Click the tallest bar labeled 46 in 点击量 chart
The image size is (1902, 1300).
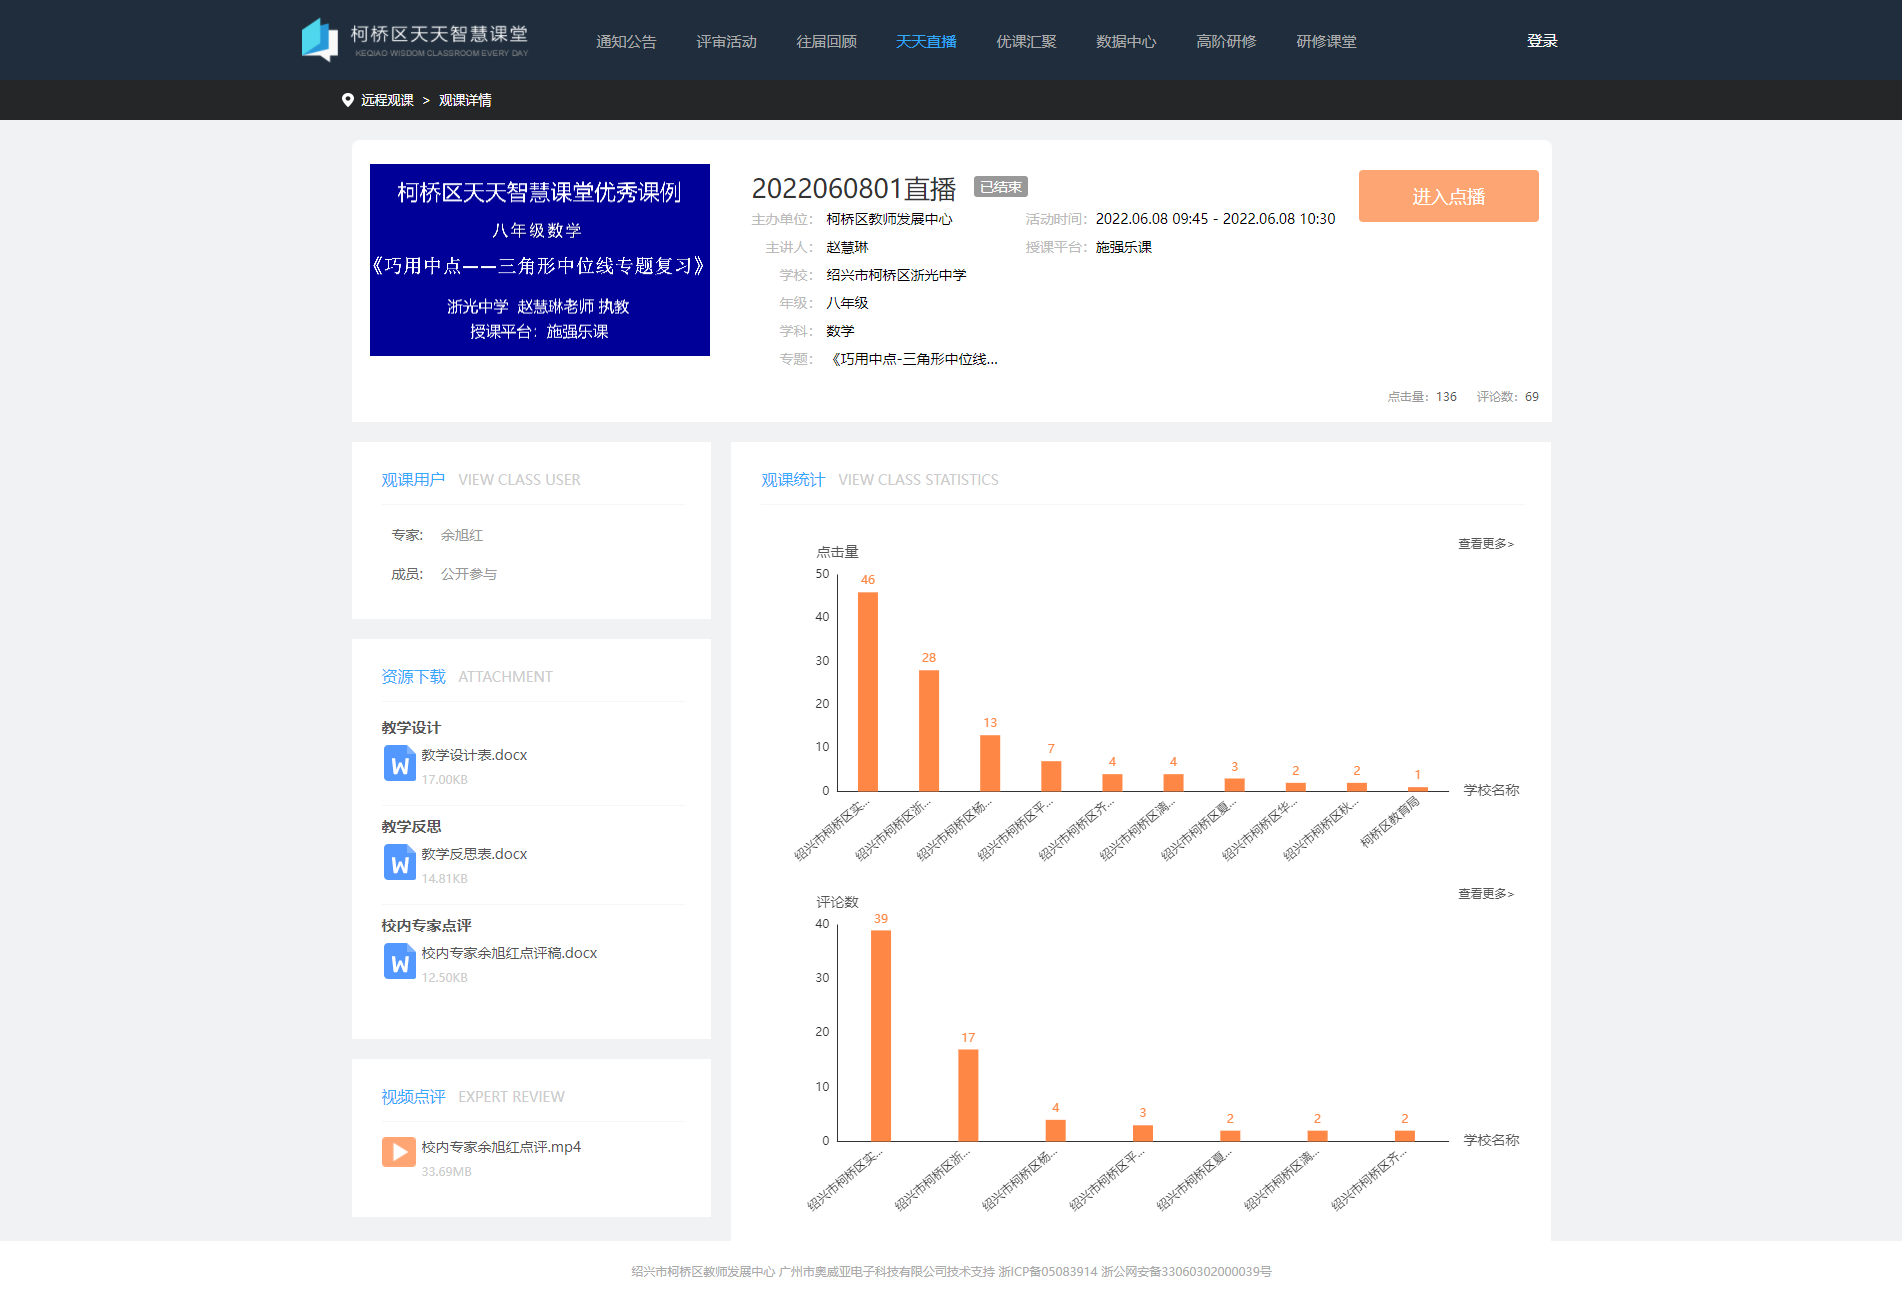pos(868,690)
